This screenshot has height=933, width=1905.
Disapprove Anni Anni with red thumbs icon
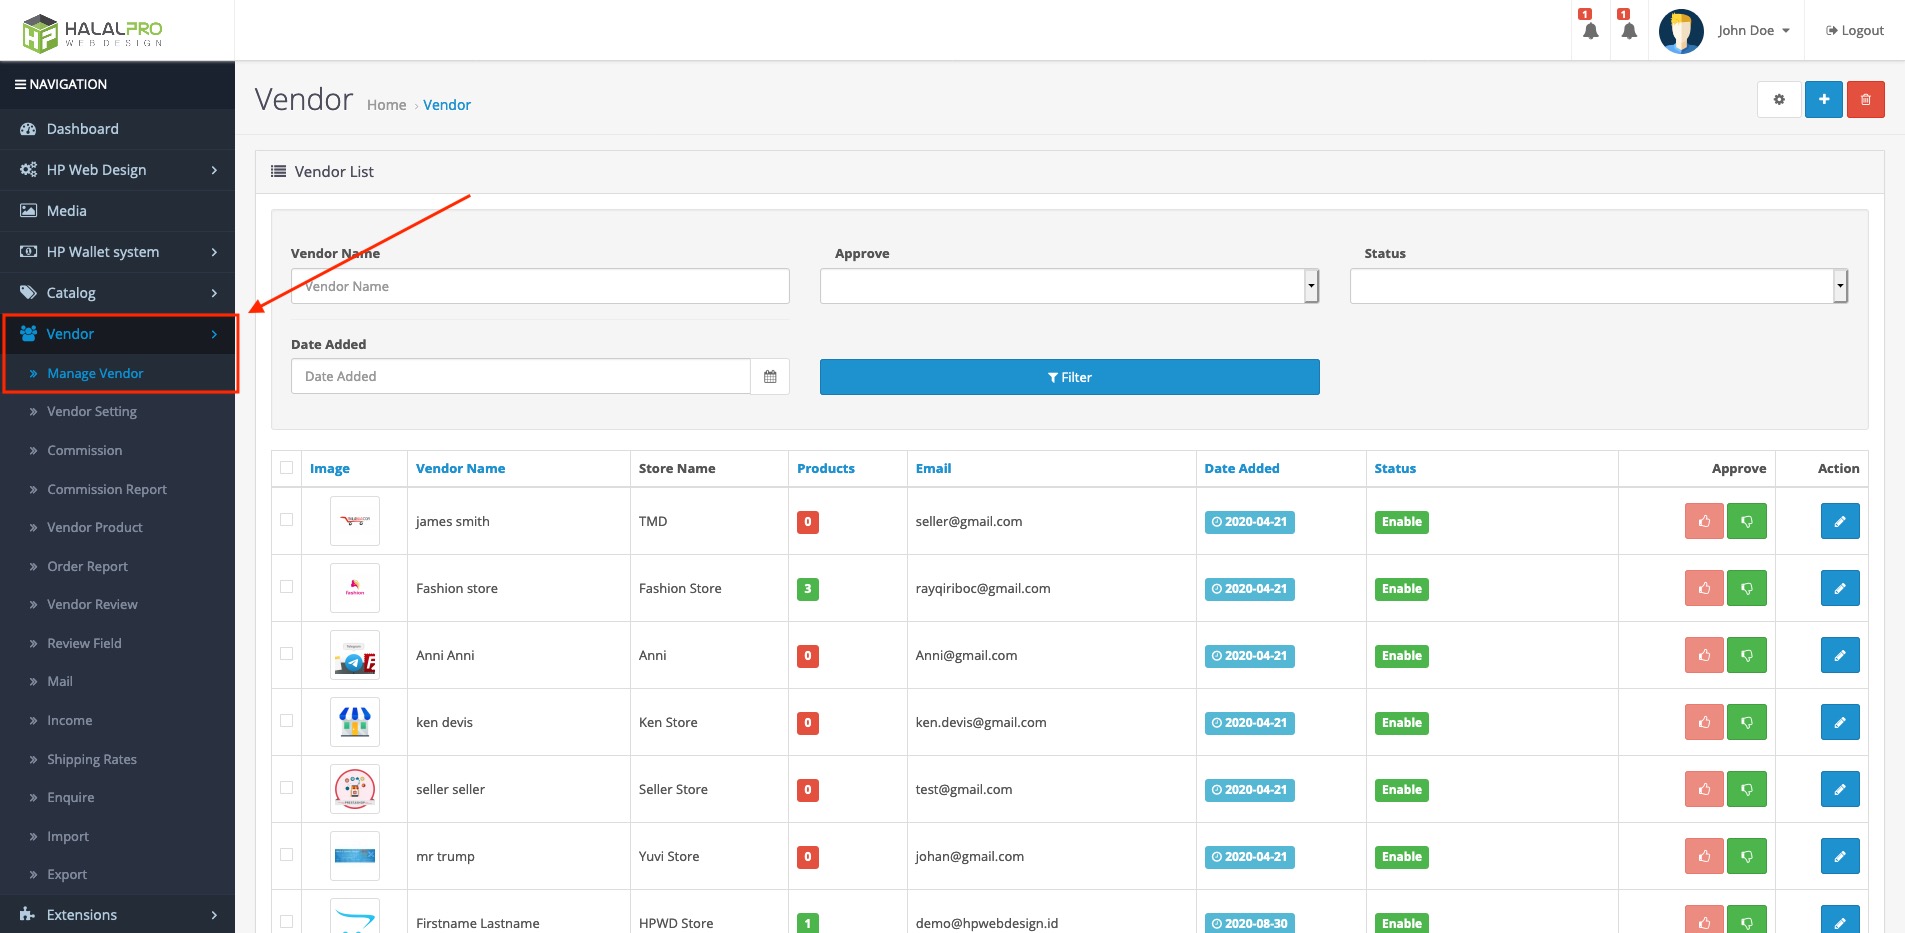point(1703,655)
